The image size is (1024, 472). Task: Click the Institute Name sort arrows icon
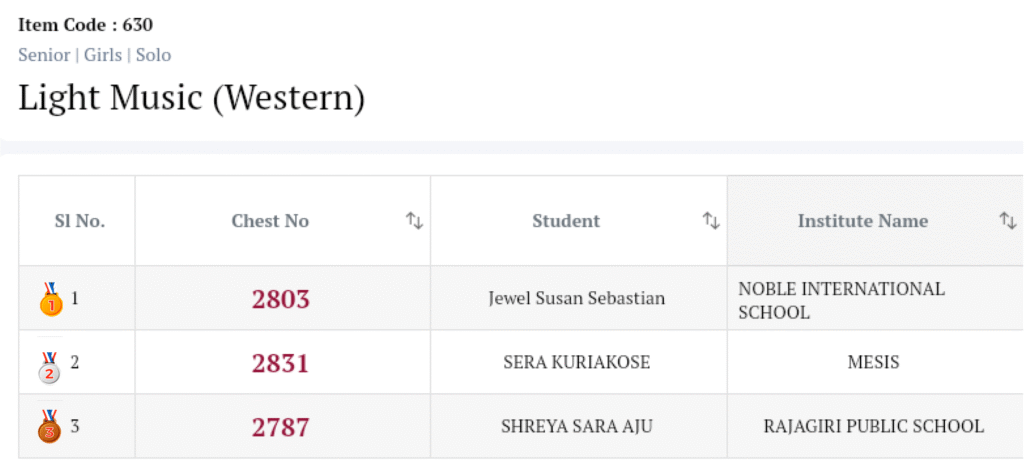click(x=1008, y=221)
